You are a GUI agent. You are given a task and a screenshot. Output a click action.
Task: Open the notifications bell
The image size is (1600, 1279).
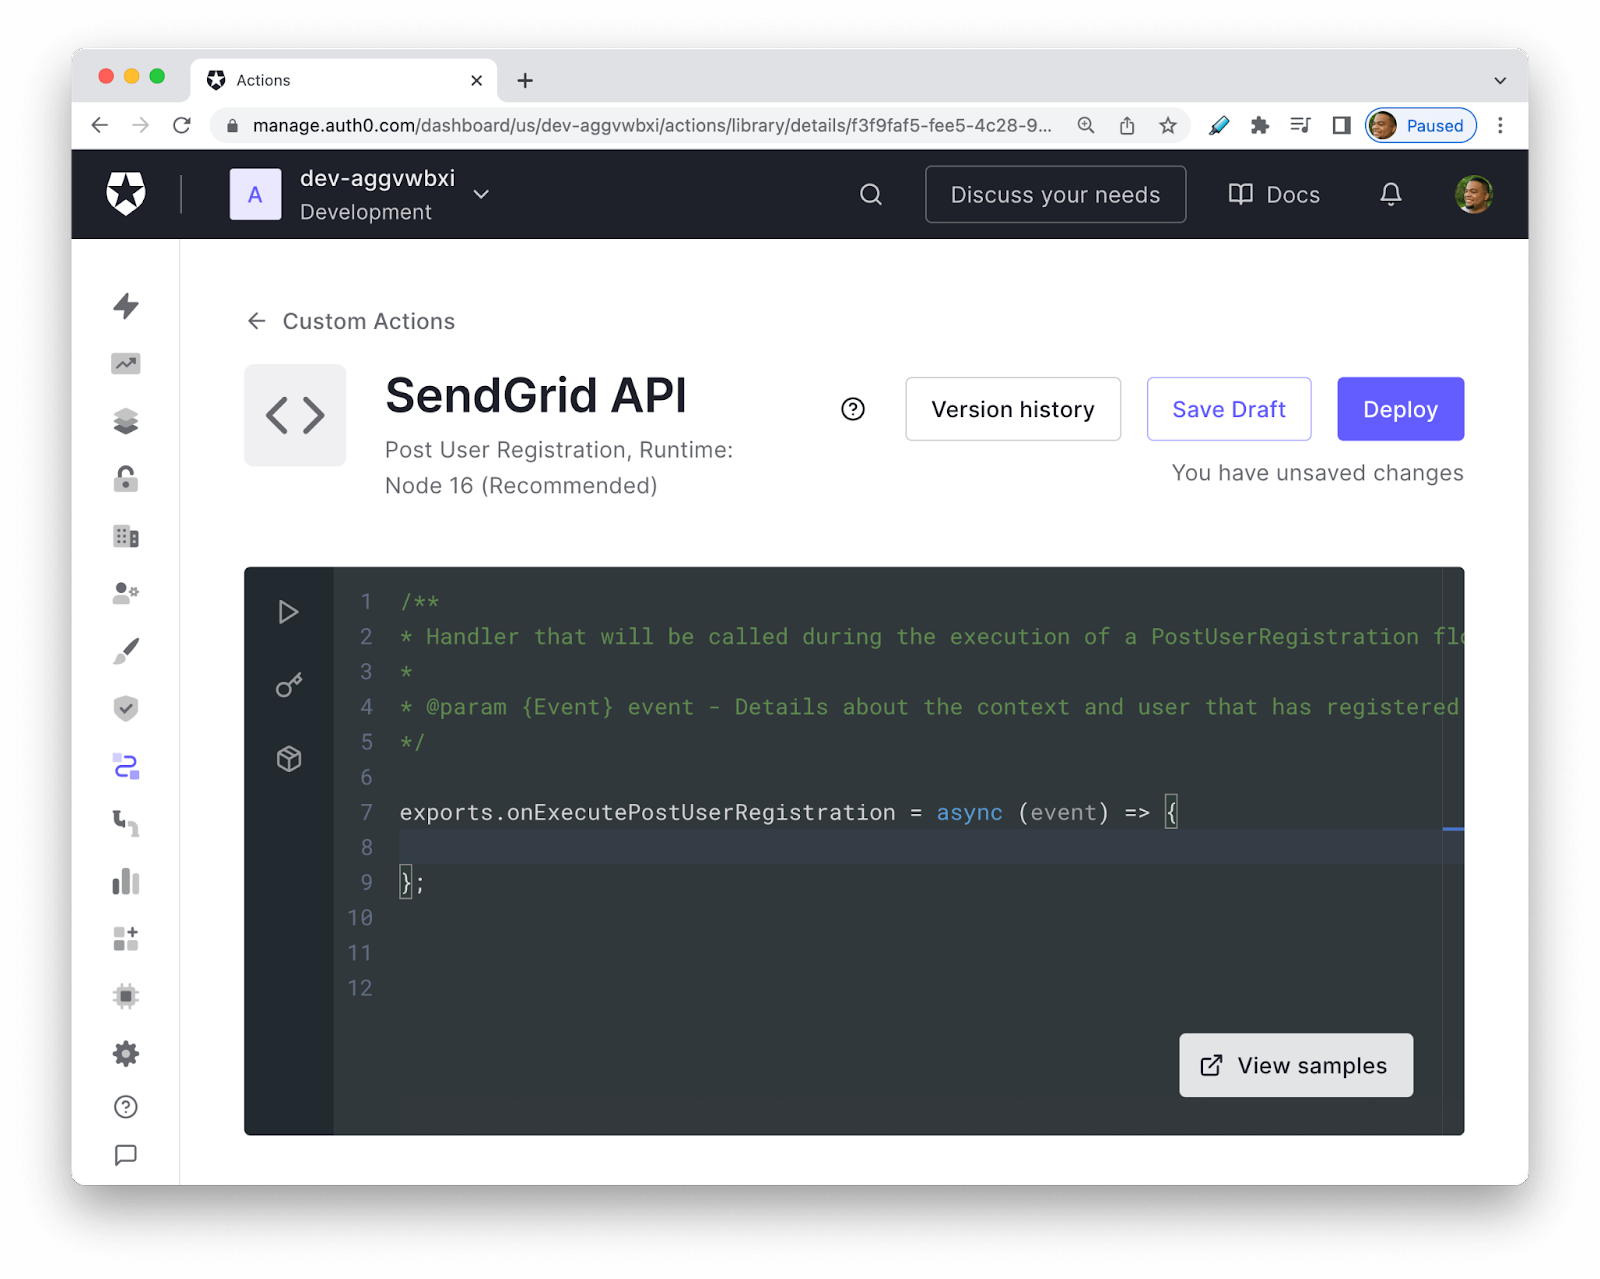[1390, 194]
